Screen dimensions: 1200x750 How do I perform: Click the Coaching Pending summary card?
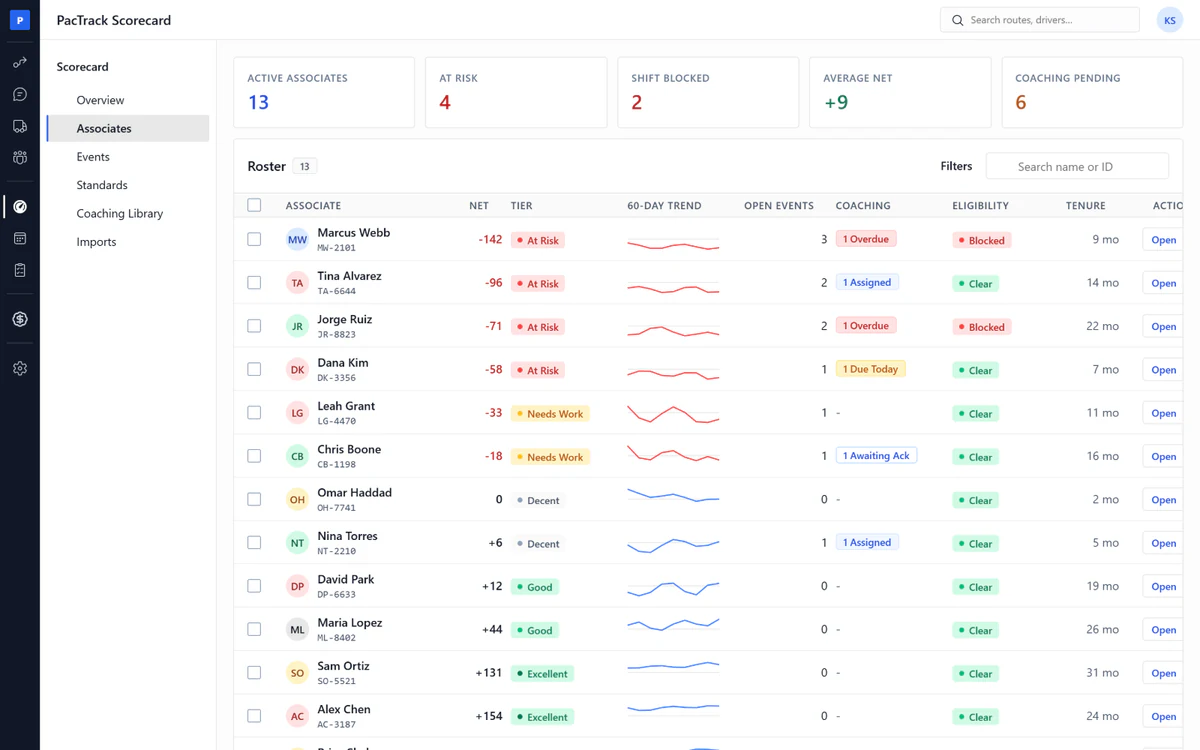pos(1092,92)
